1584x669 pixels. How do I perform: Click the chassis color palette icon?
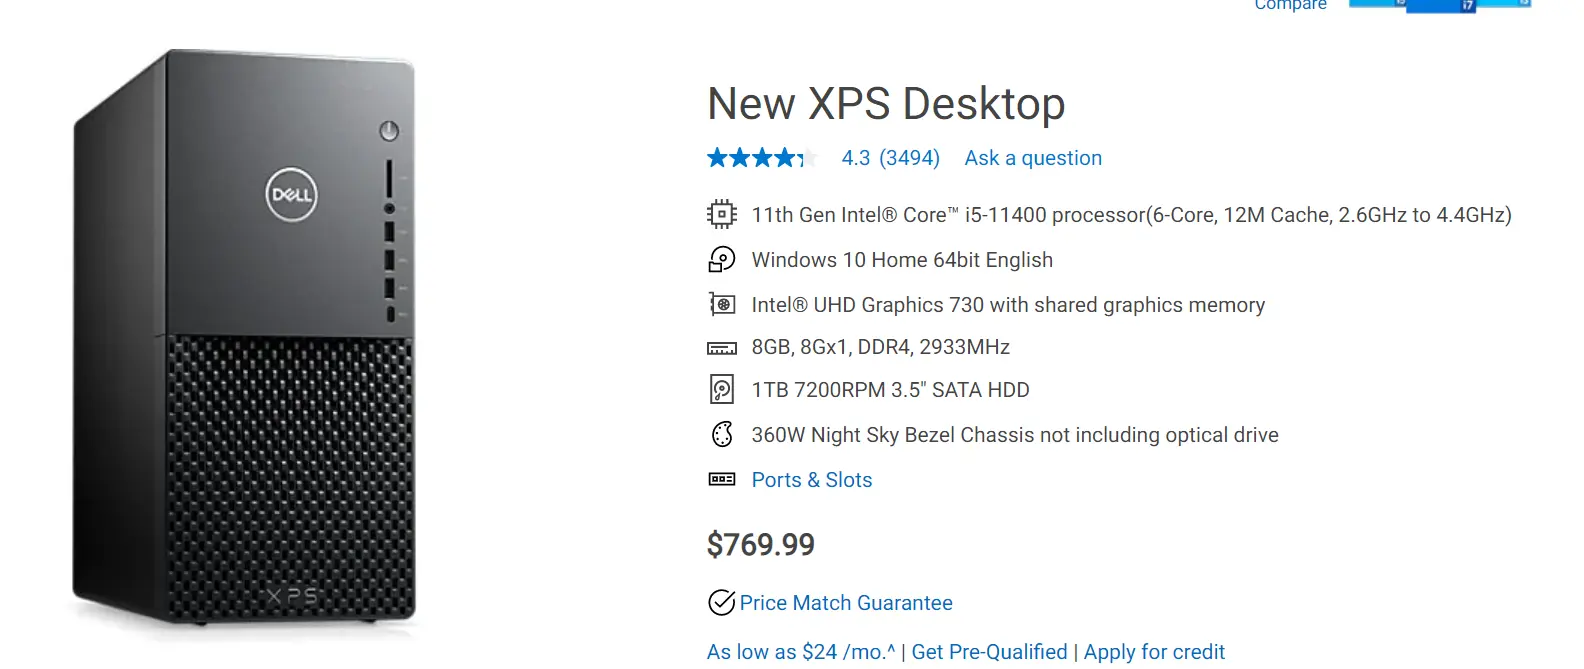pos(722,434)
